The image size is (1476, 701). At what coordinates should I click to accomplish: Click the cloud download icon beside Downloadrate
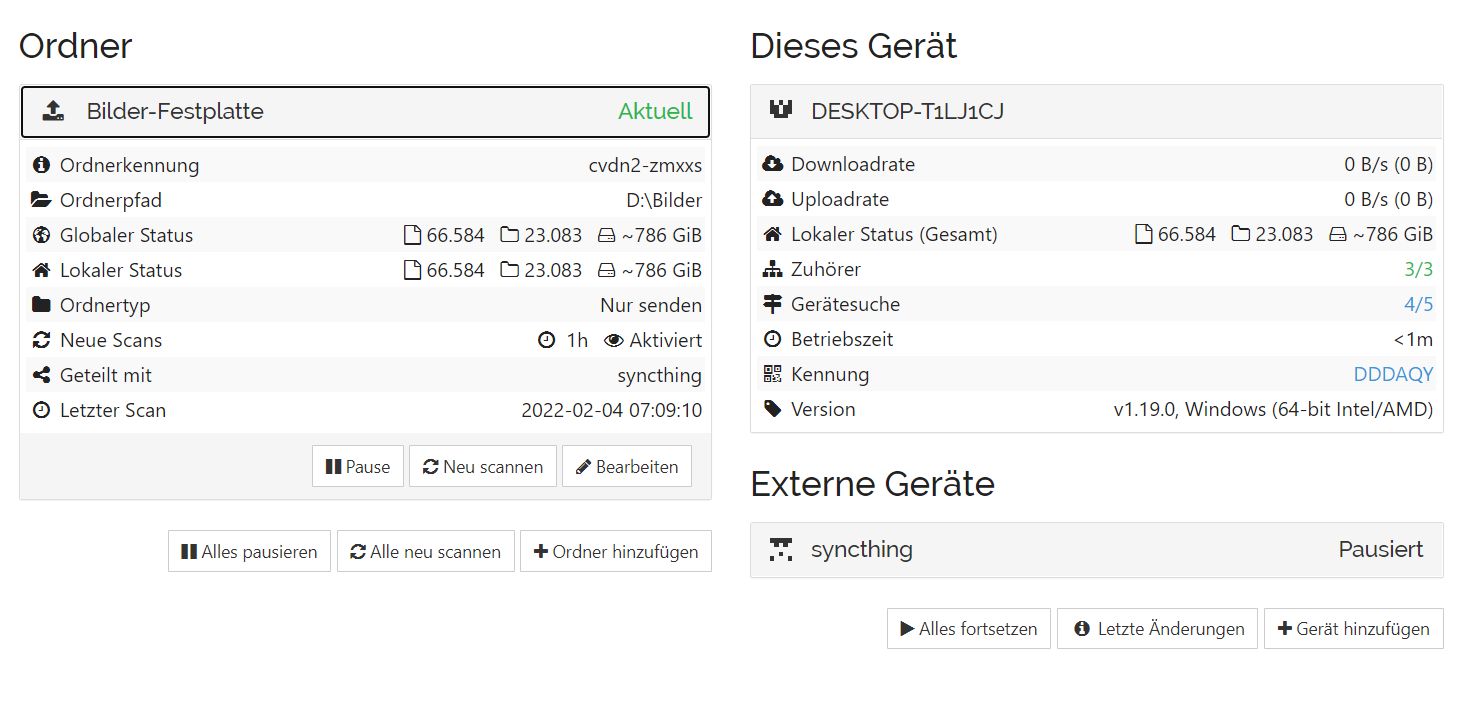[772, 164]
